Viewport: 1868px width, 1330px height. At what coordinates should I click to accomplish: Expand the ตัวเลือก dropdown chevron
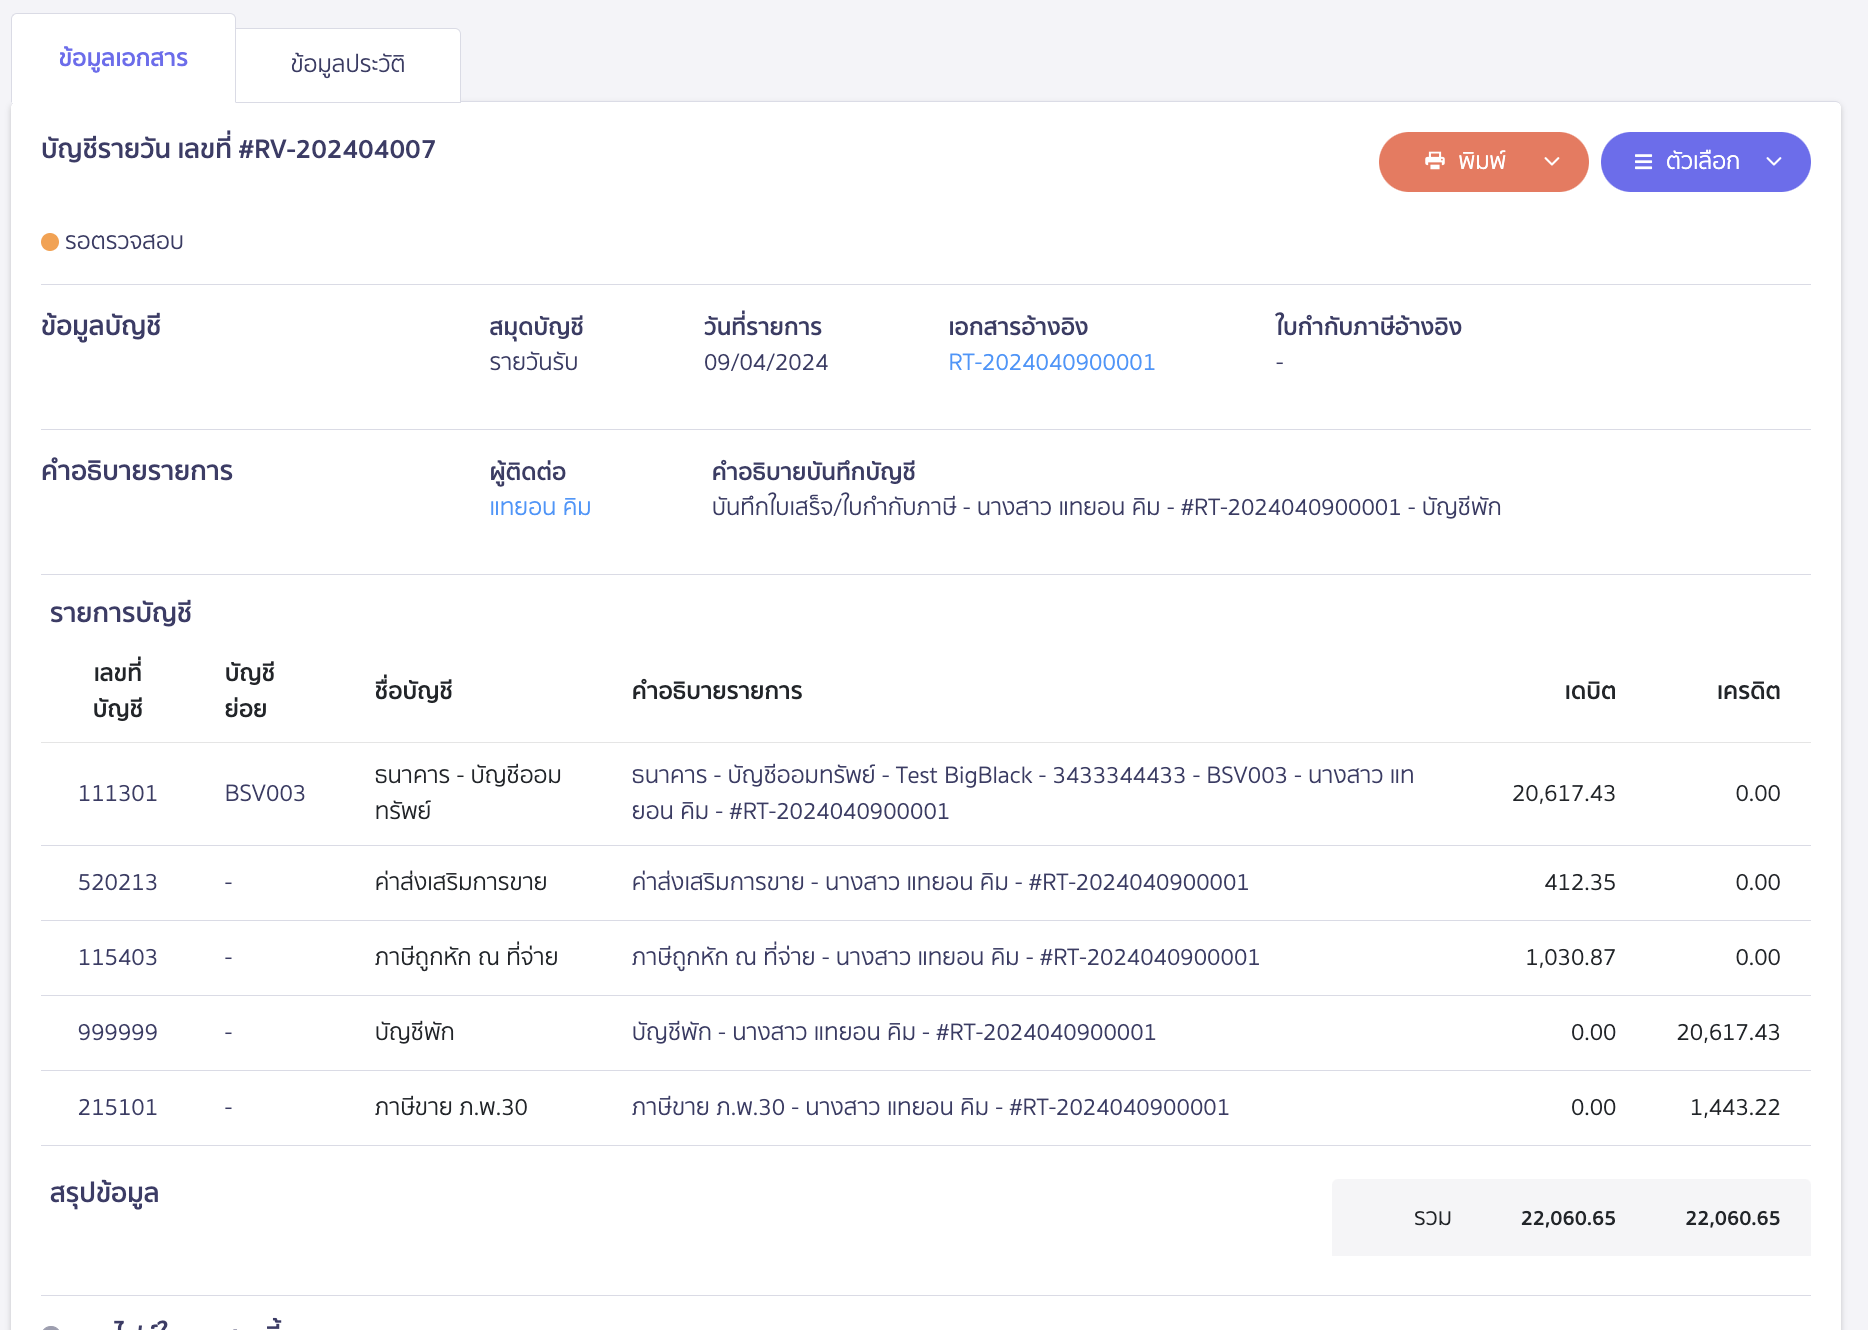tap(1774, 161)
